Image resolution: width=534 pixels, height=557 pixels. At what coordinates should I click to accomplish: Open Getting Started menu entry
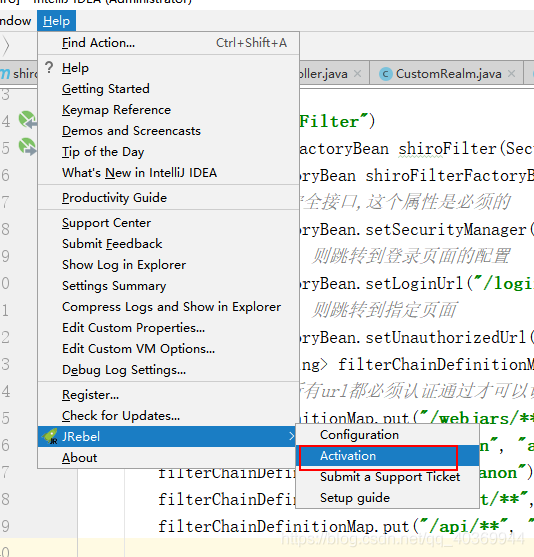pos(168,89)
